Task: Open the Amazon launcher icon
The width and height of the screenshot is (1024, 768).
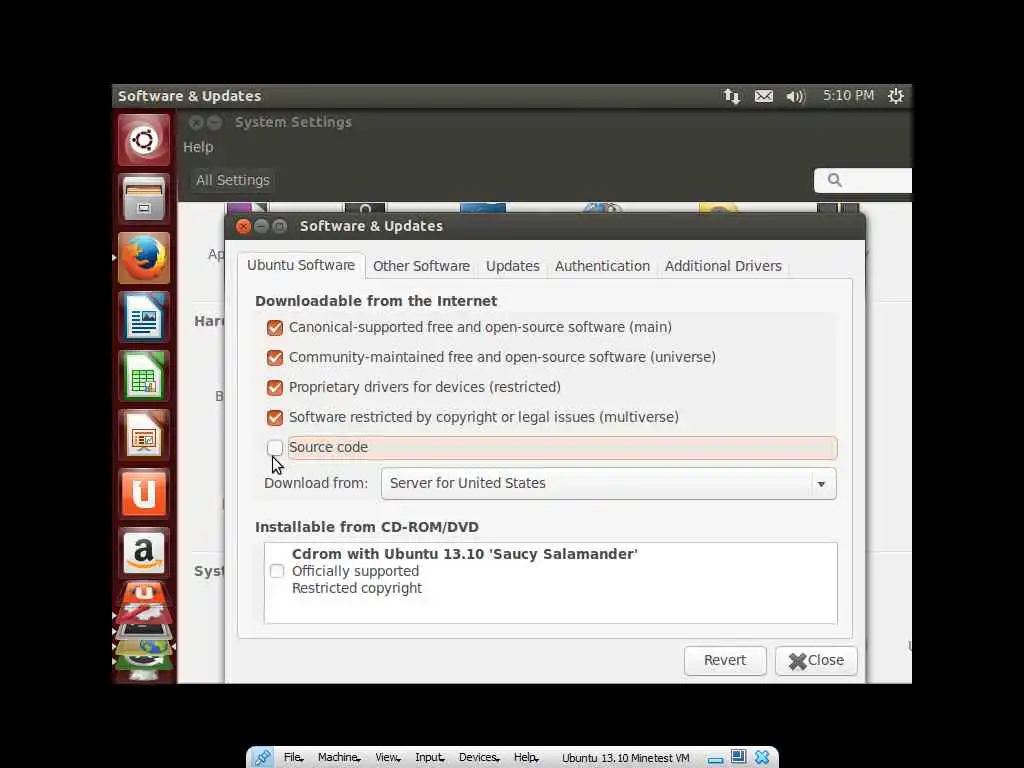Action: (144, 552)
